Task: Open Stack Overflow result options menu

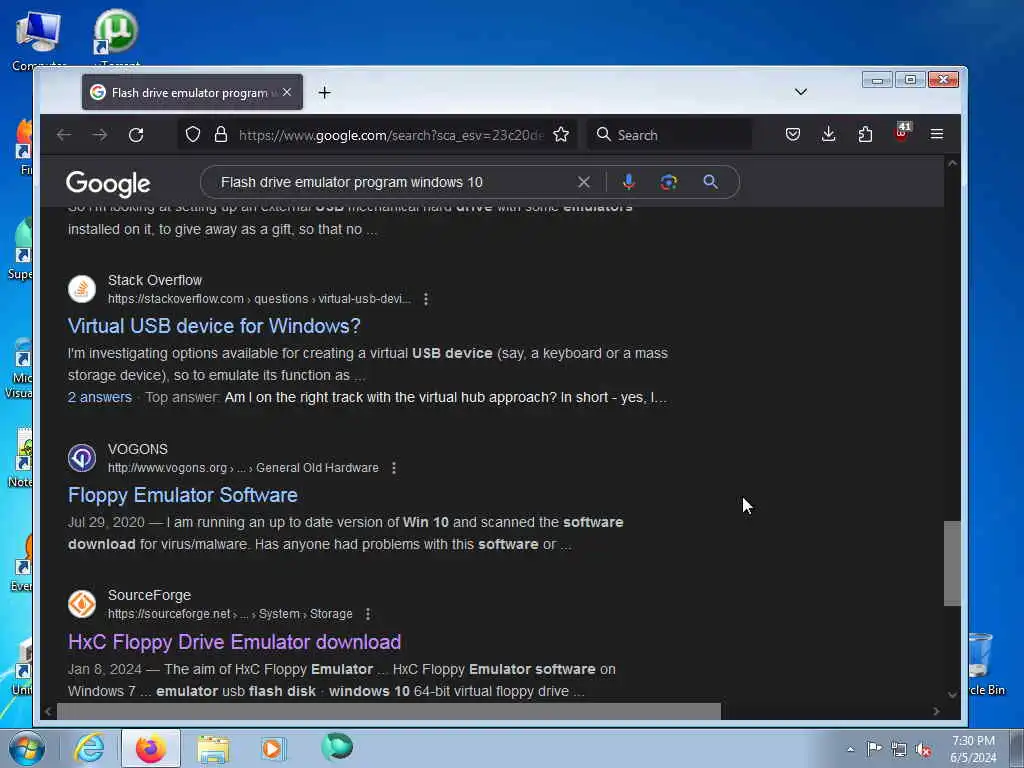Action: click(426, 299)
